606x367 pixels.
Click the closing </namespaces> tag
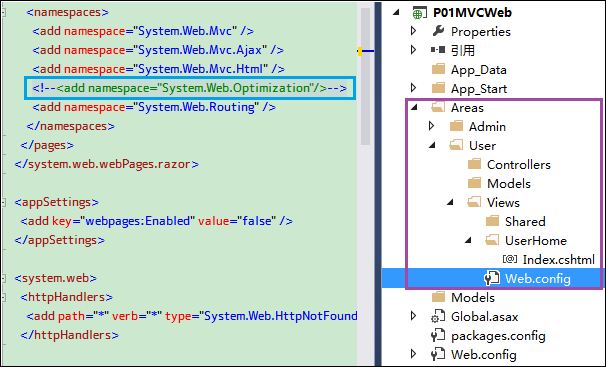pyautogui.click(x=70, y=126)
